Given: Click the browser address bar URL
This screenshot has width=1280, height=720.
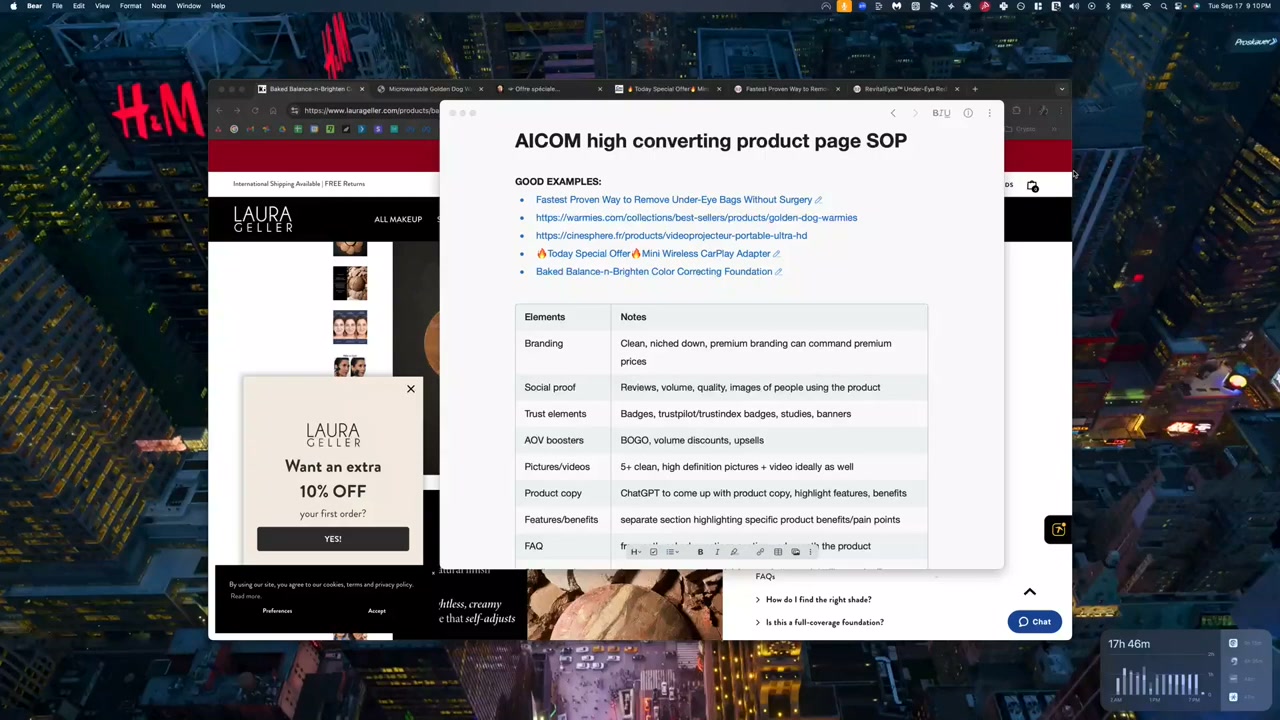Looking at the screenshot, I should [x=370, y=111].
